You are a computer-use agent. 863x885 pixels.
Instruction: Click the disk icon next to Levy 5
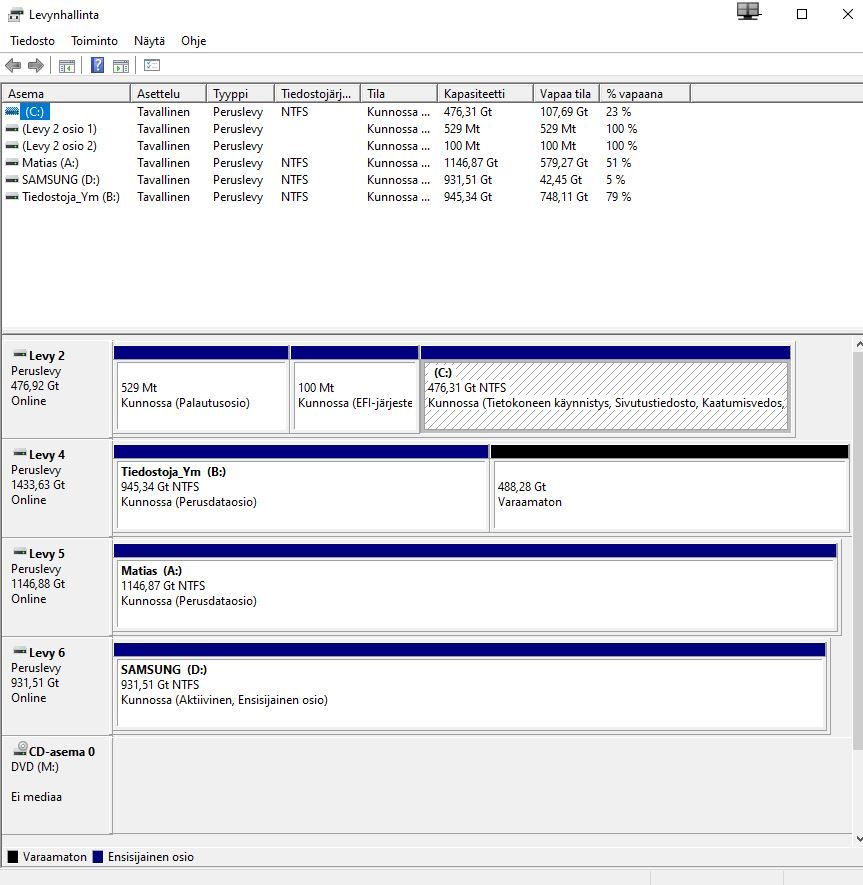[20, 552]
